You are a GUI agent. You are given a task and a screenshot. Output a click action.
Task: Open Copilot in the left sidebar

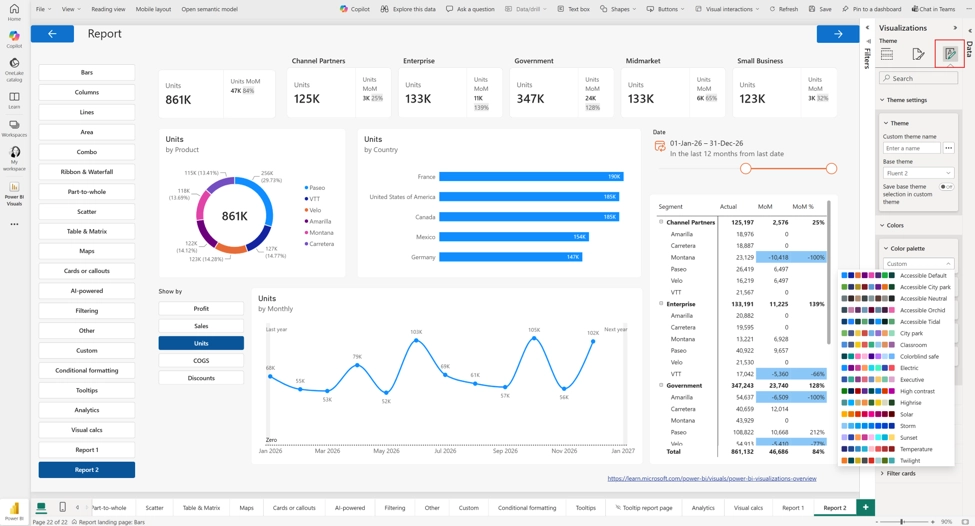coord(14,39)
